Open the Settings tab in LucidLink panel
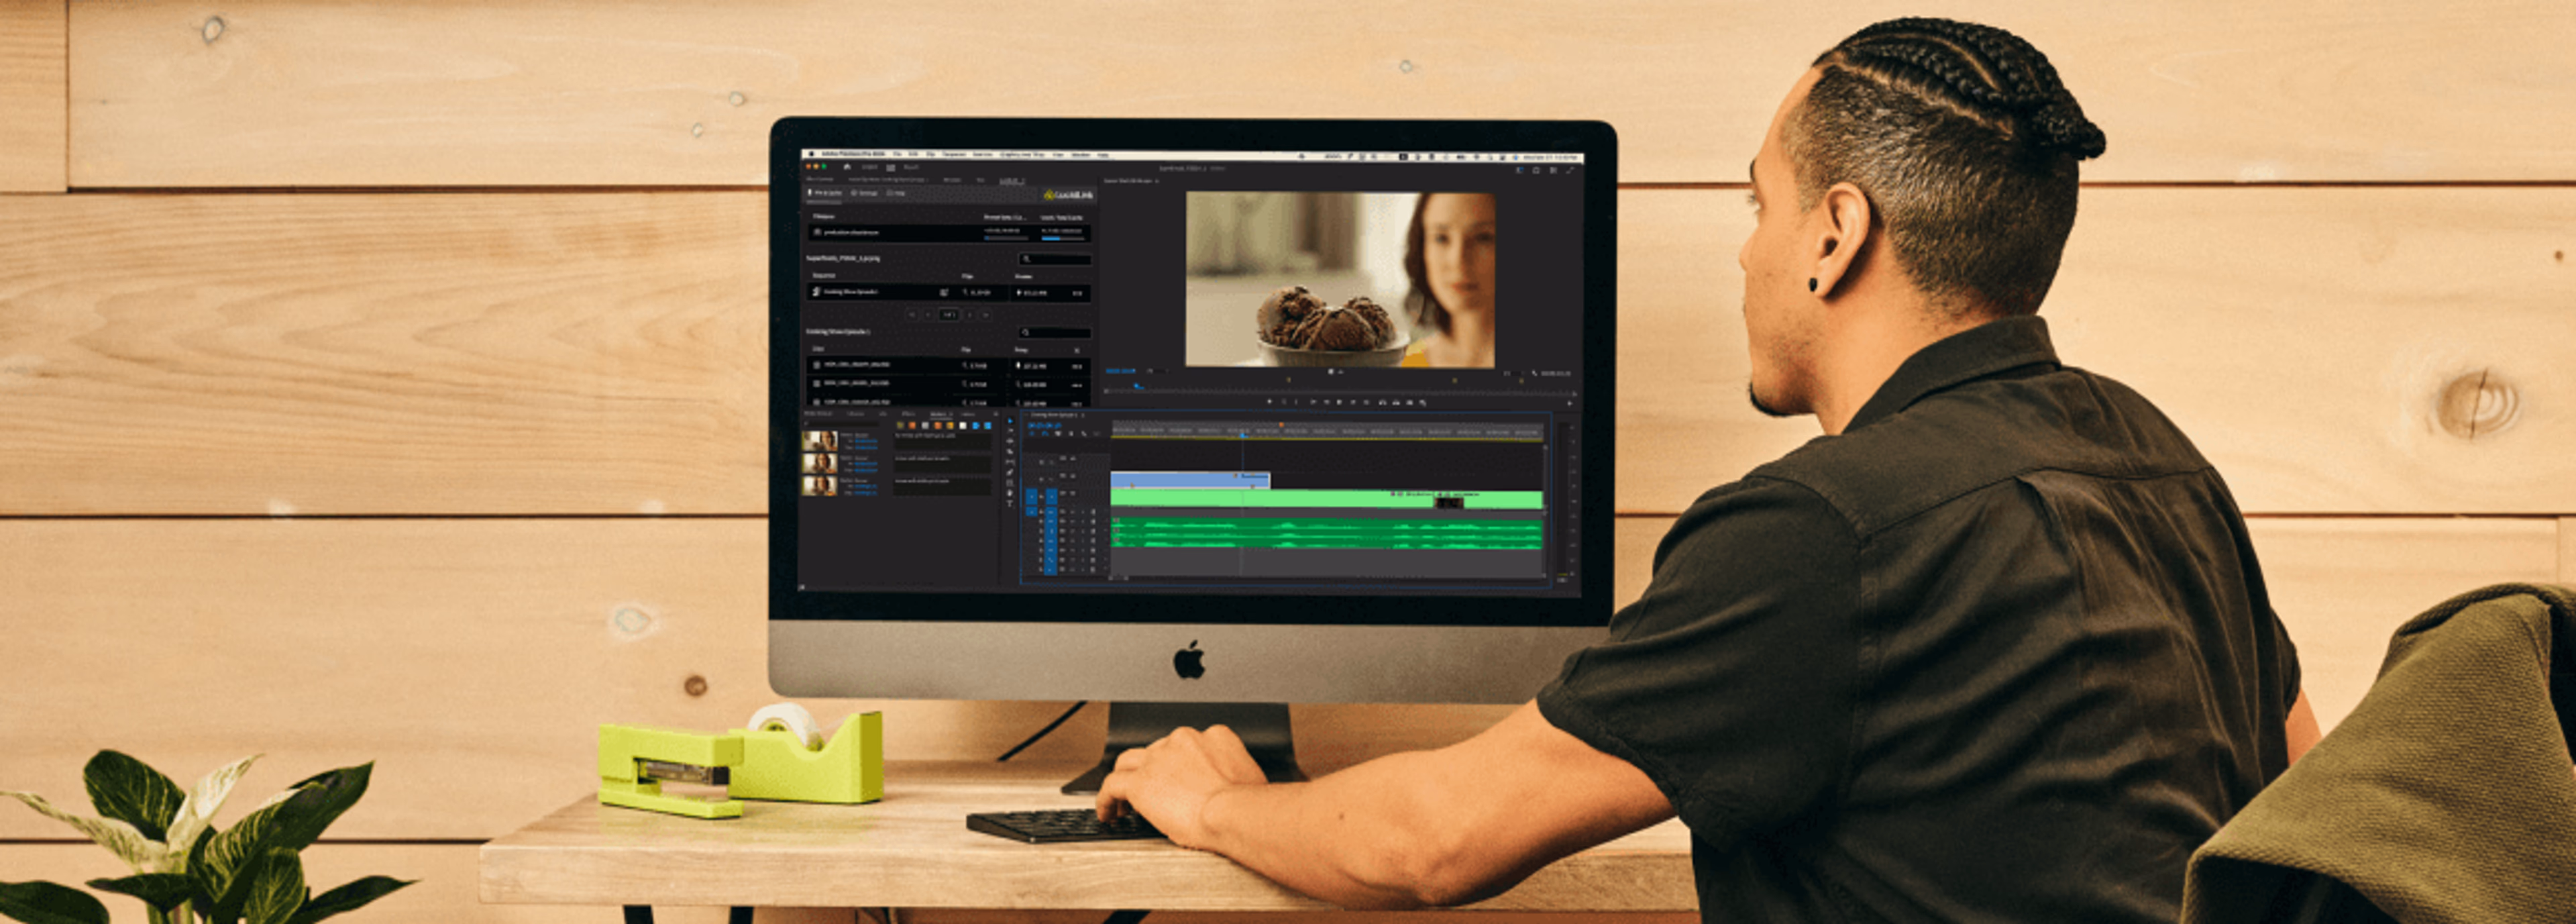The image size is (2576, 924). pos(865,193)
